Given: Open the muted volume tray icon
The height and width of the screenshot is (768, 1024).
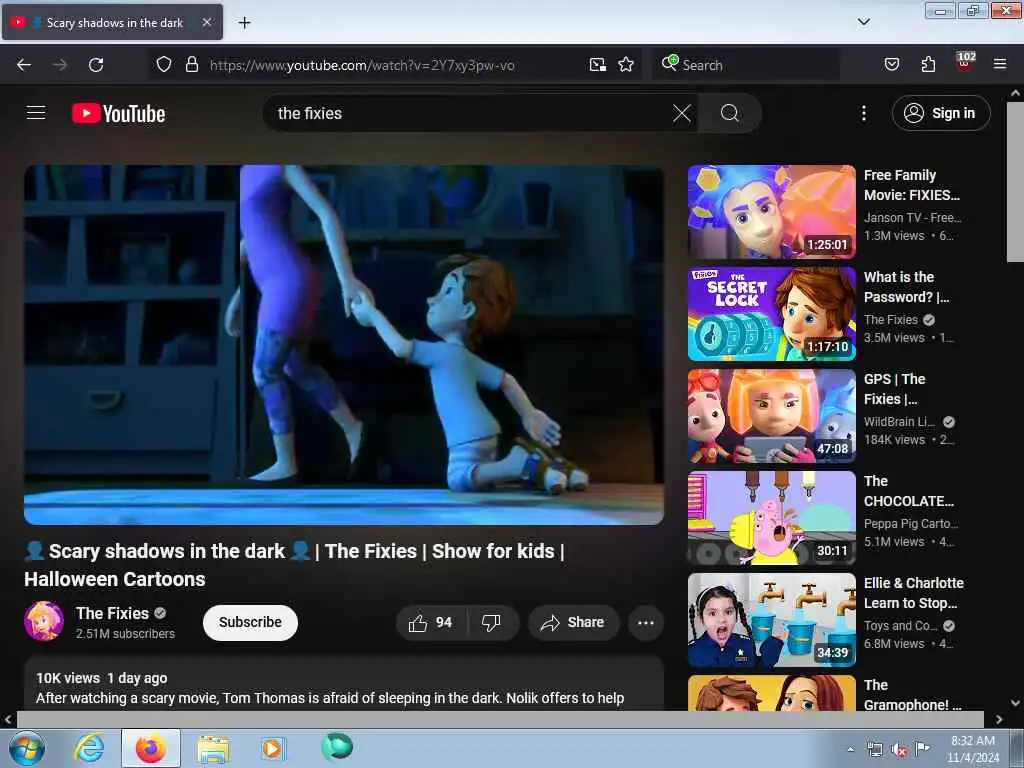Looking at the screenshot, I should coord(899,750).
